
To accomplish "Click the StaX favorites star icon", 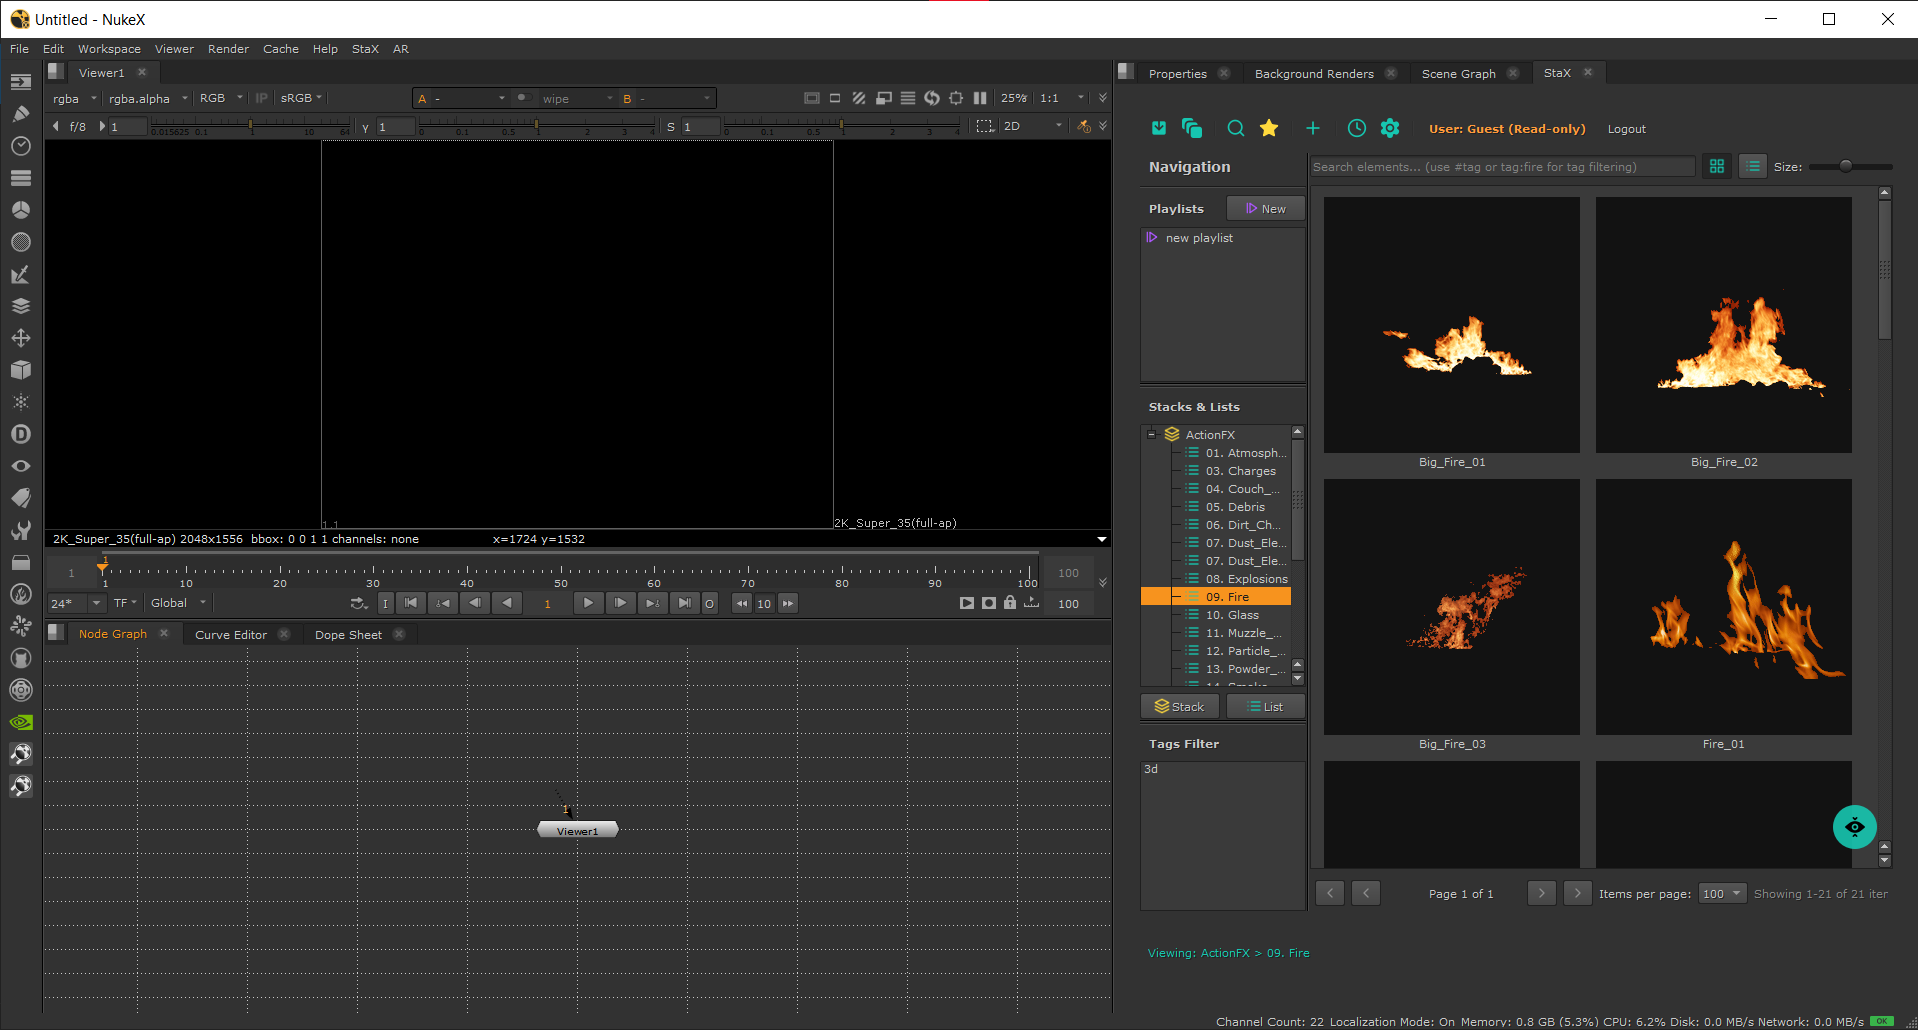I will click(1269, 128).
